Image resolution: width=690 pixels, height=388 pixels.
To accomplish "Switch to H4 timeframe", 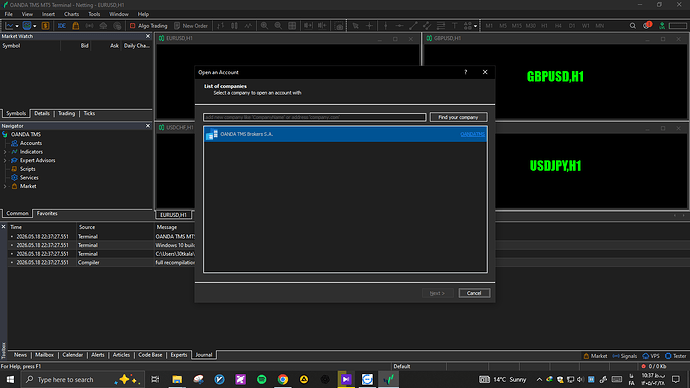I will click(558, 26).
